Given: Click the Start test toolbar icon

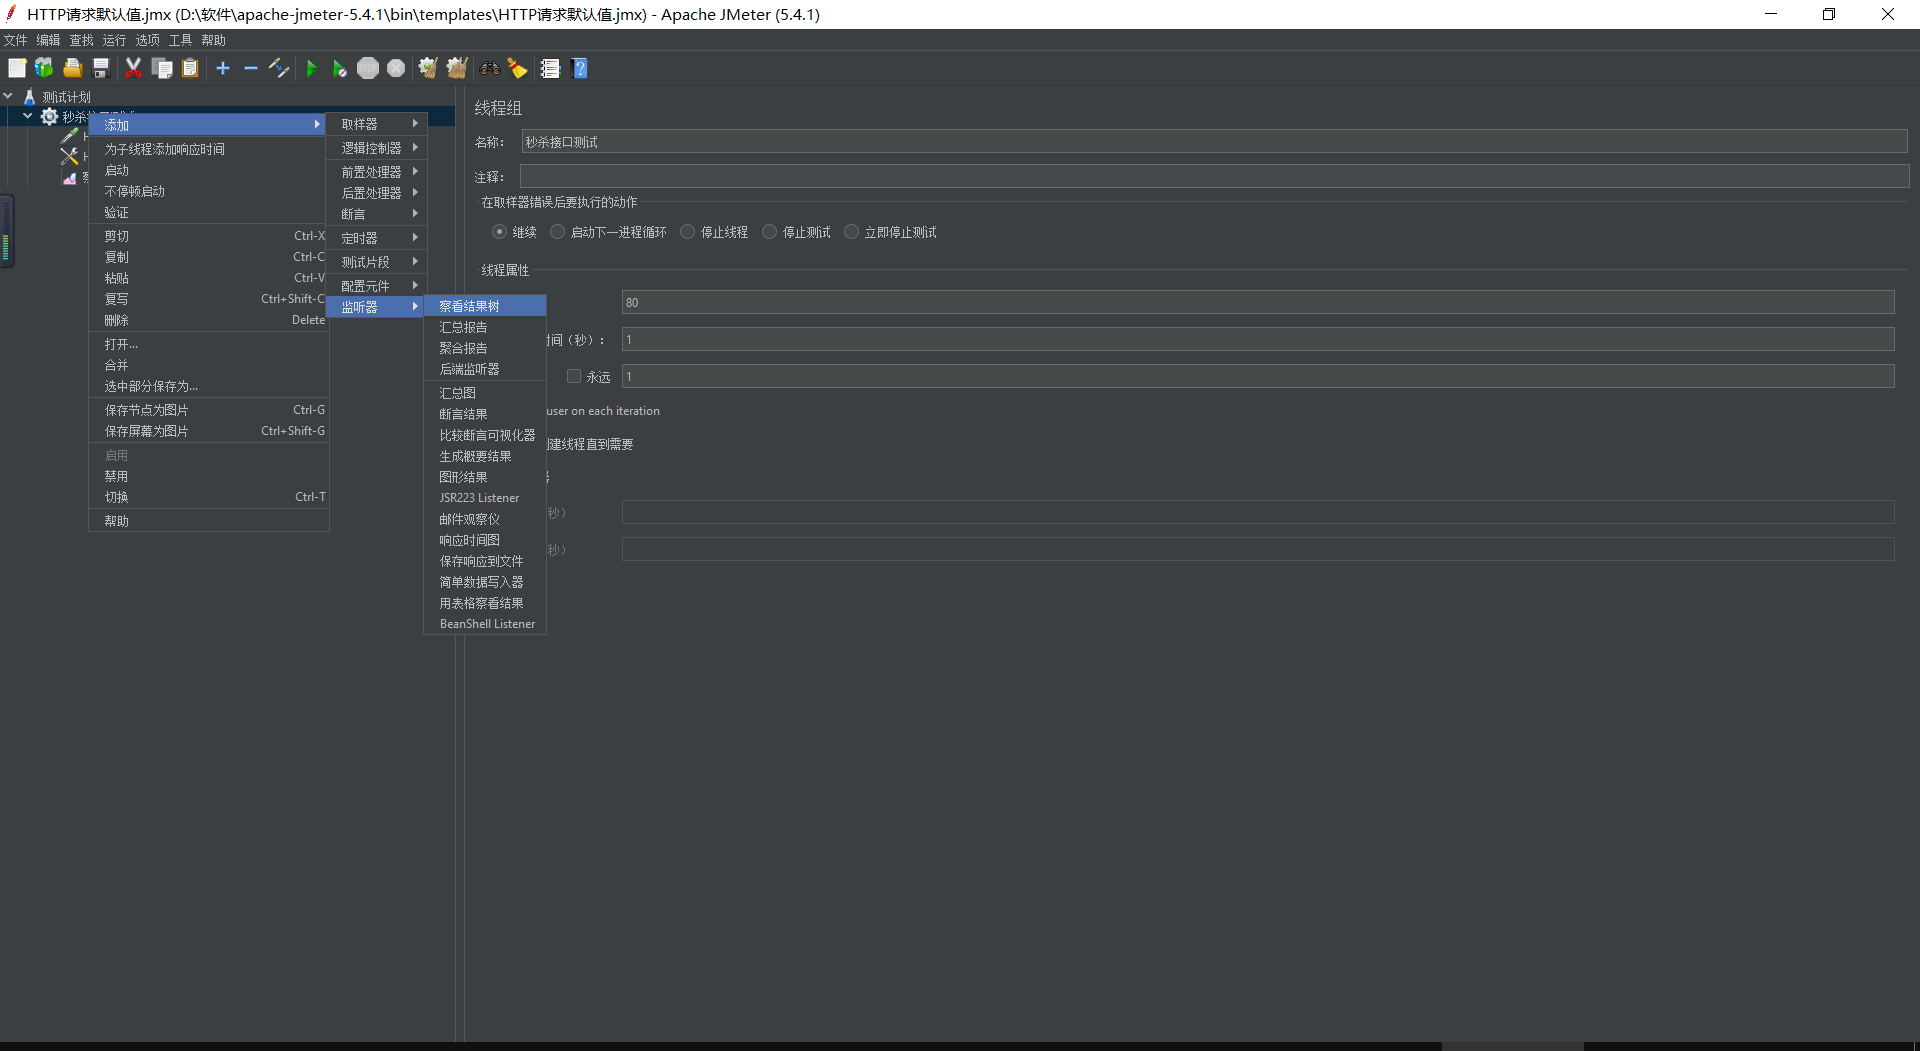Looking at the screenshot, I should [312, 68].
